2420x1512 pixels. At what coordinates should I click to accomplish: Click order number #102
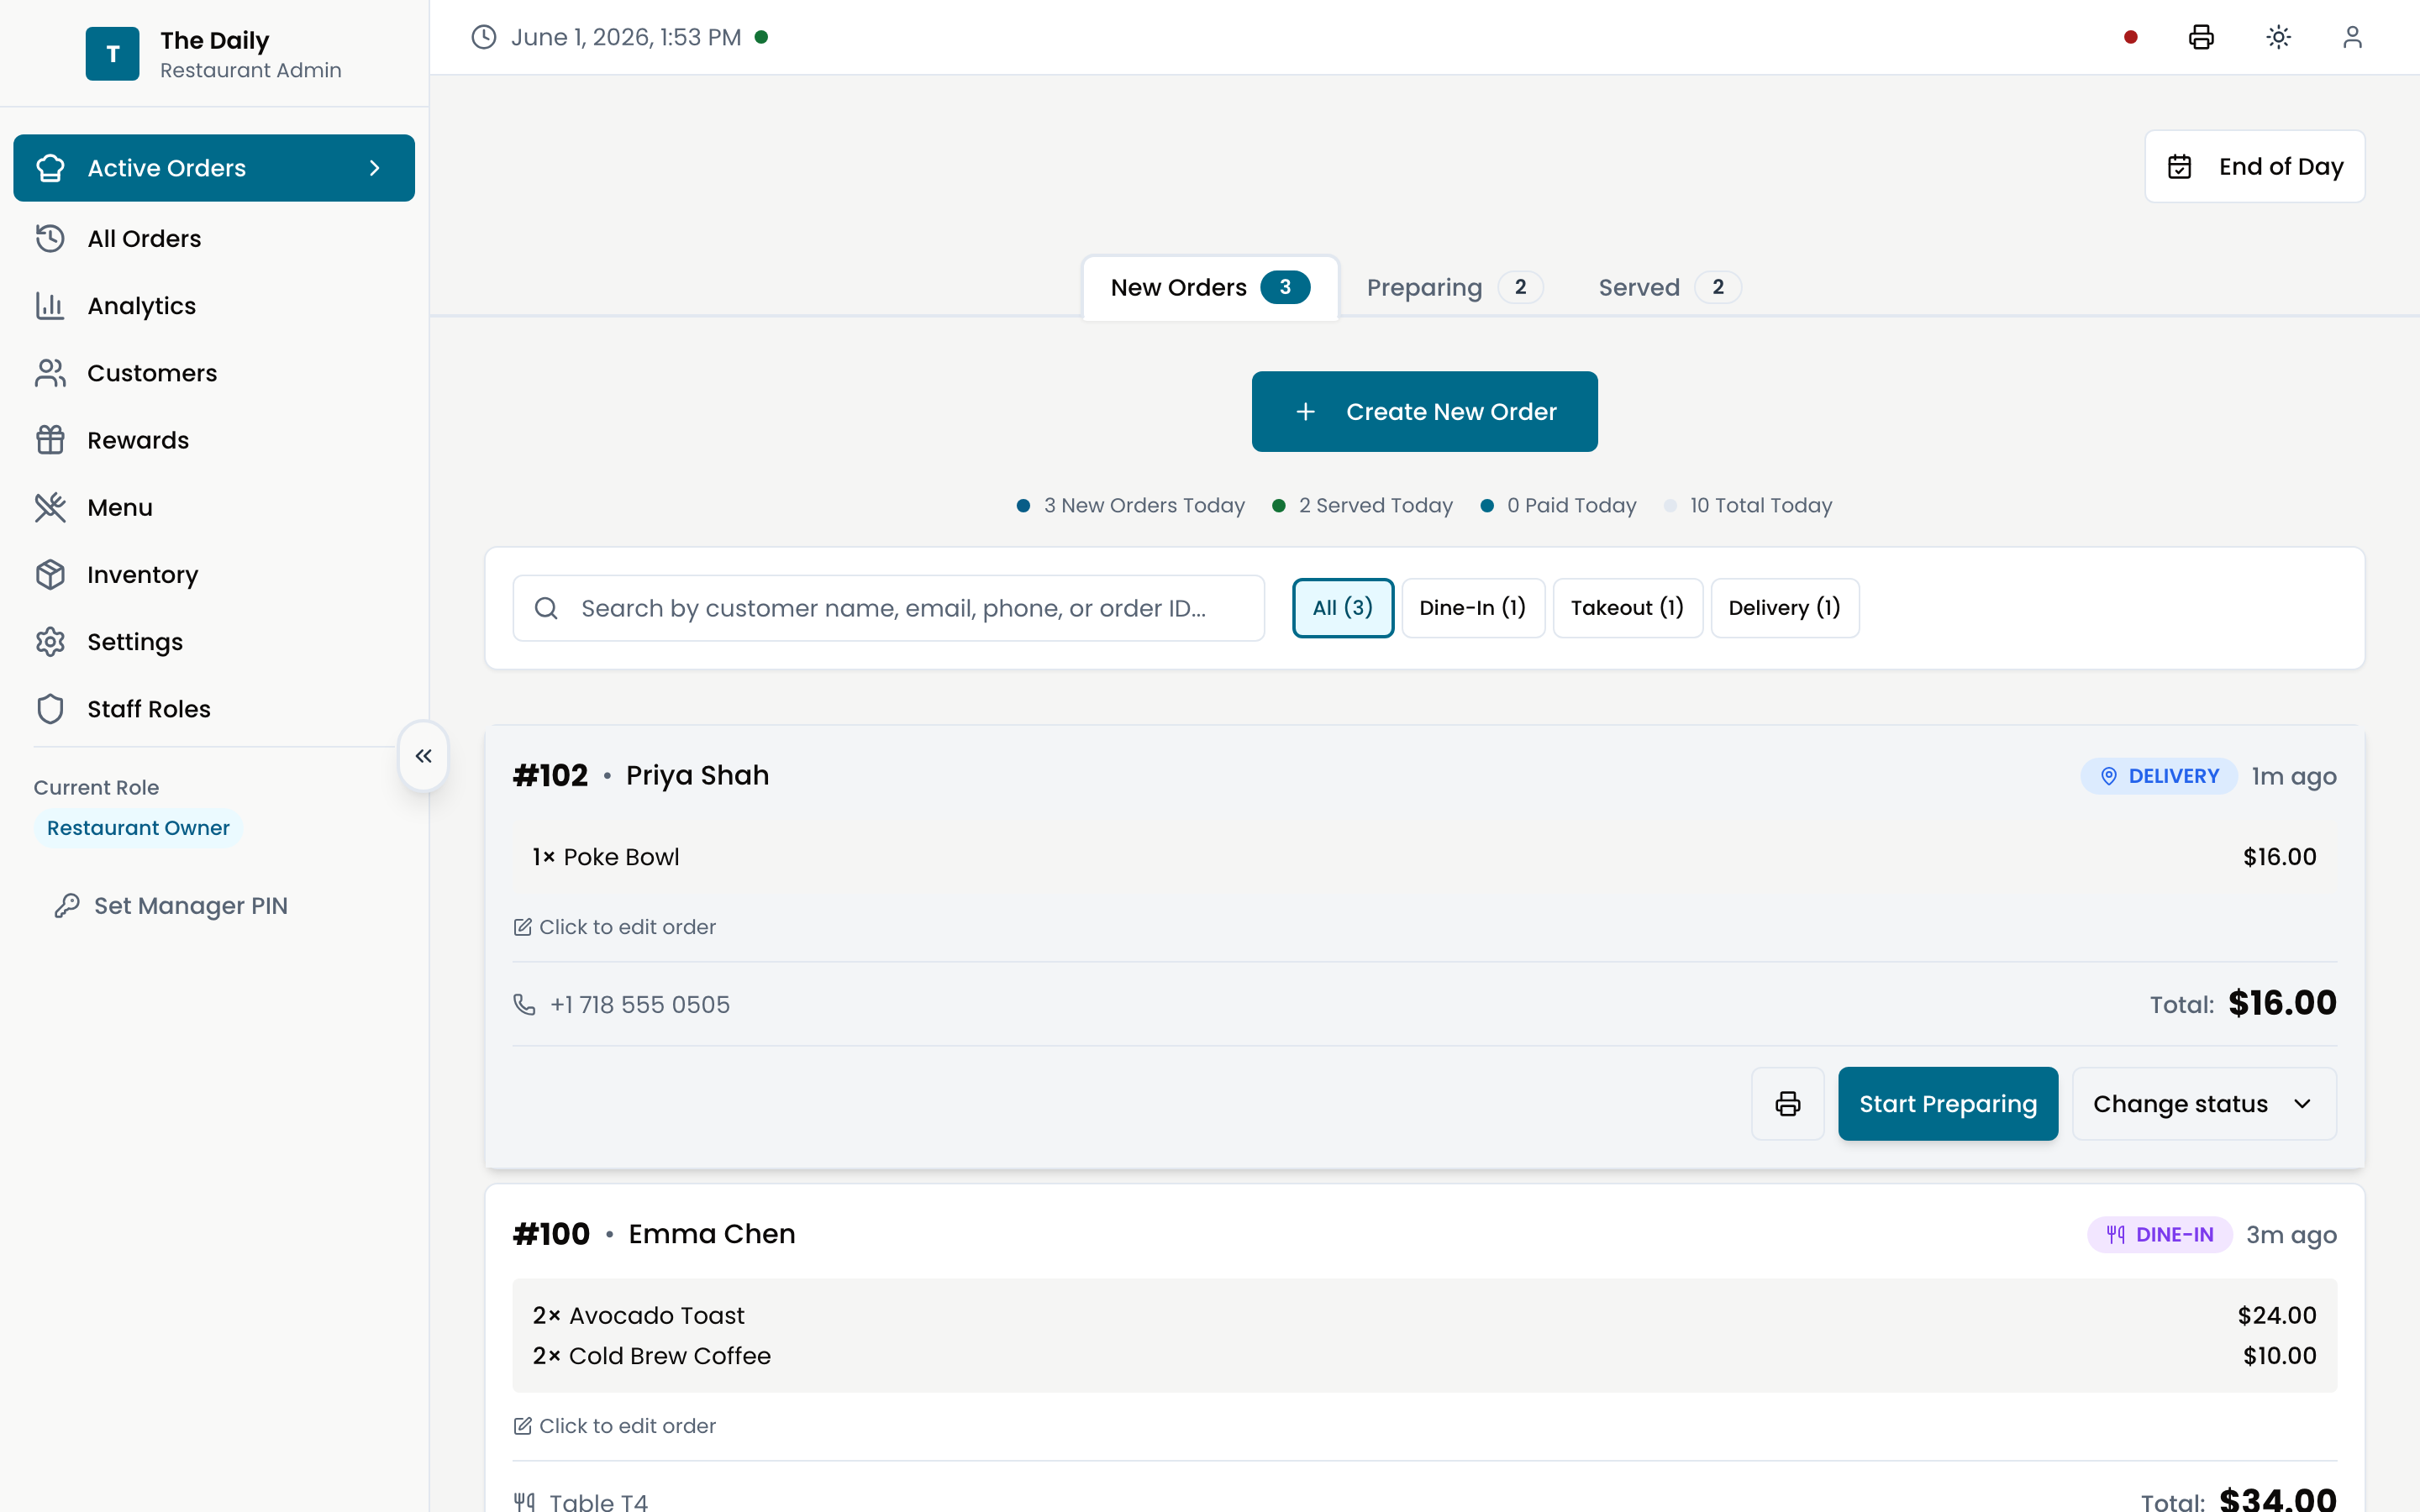550,775
